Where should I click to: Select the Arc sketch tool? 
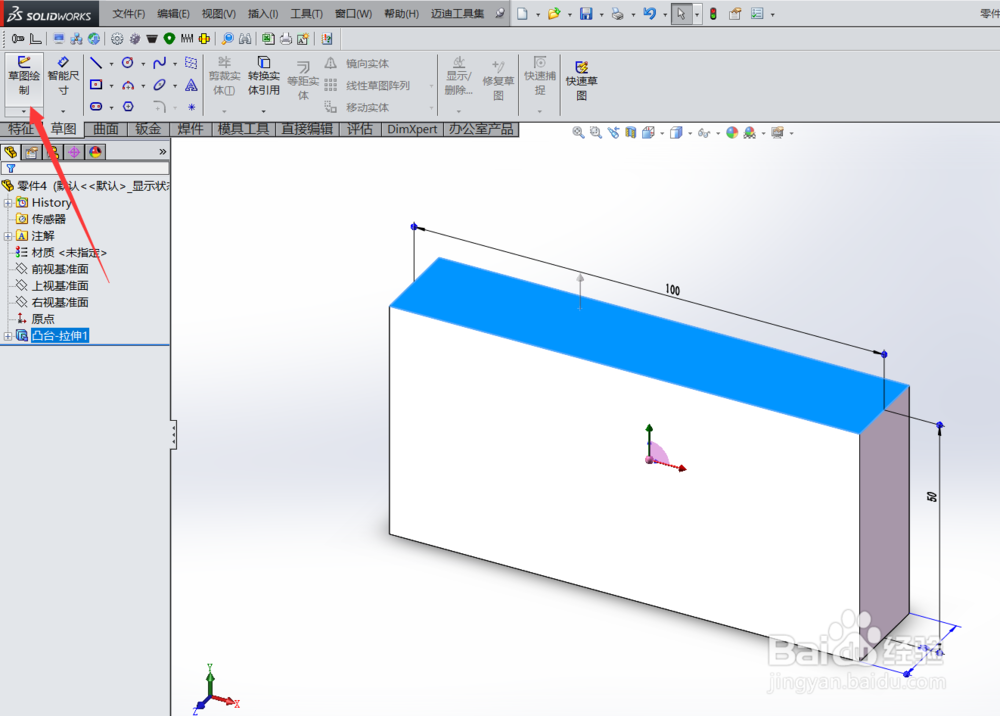pos(128,85)
